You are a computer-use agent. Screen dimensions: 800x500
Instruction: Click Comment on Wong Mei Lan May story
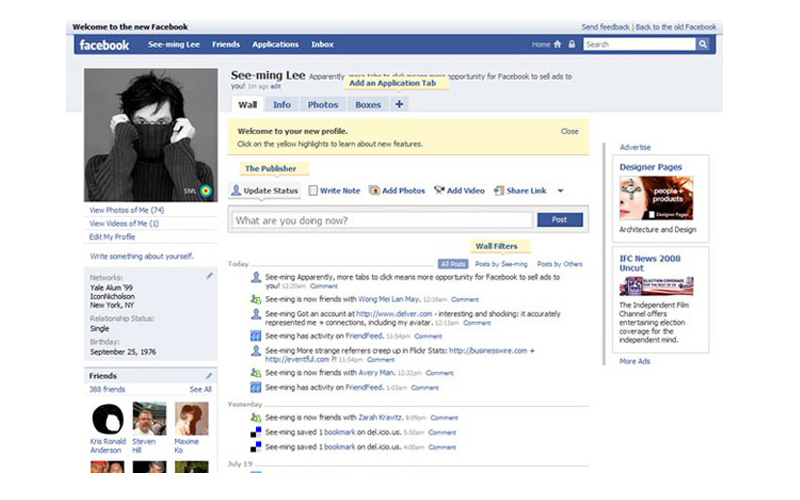pos(465,299)
